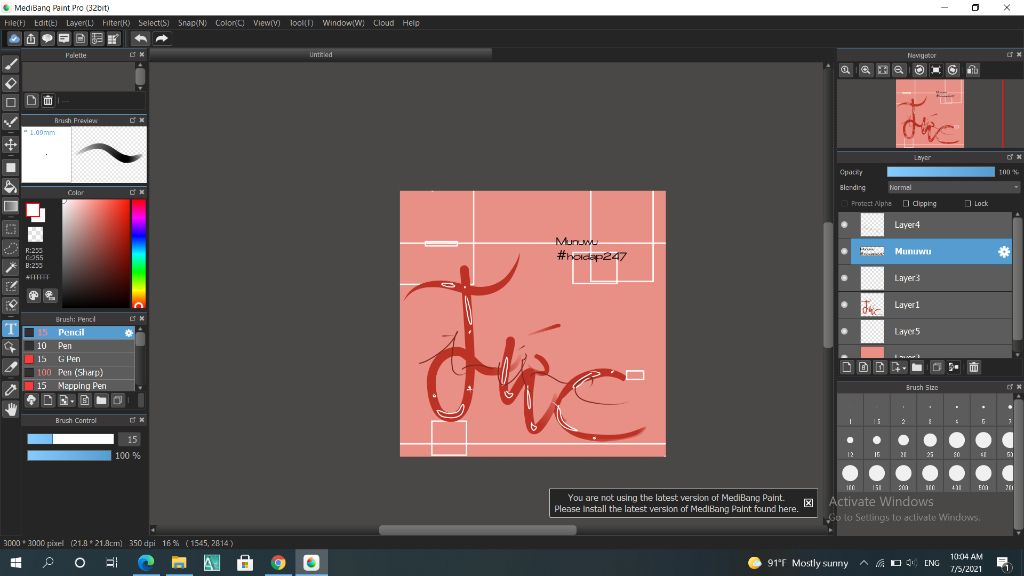
Task: Open Pencil brush settings gear
Action: 129,332
